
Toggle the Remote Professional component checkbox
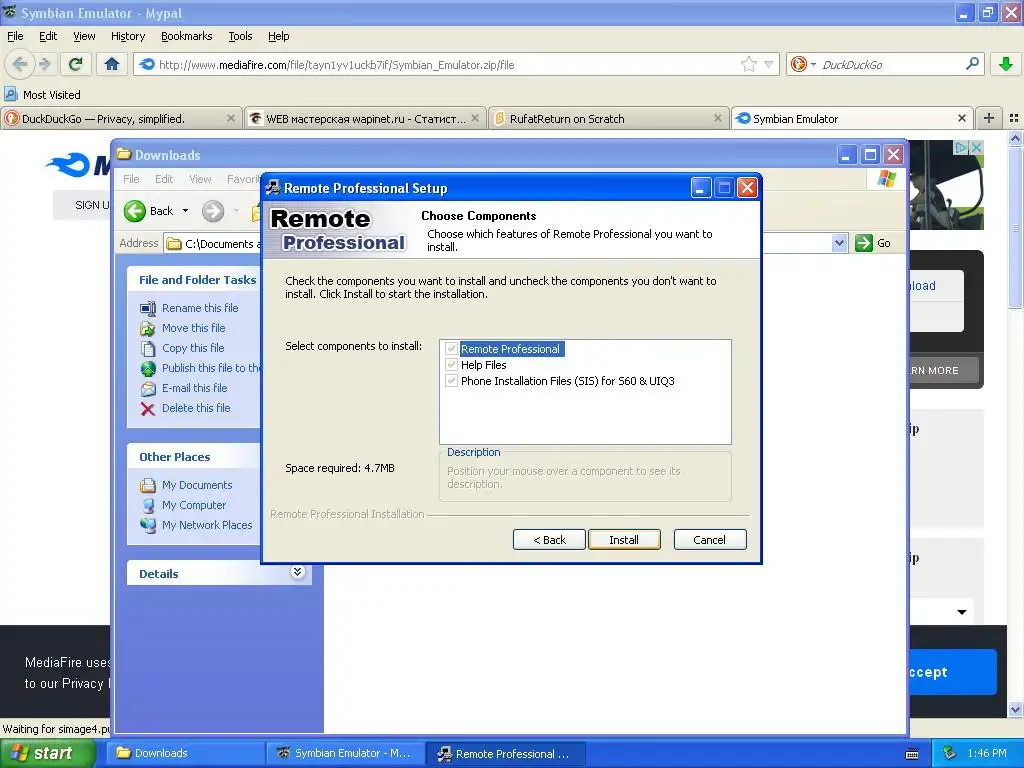[x=451, y=349]
